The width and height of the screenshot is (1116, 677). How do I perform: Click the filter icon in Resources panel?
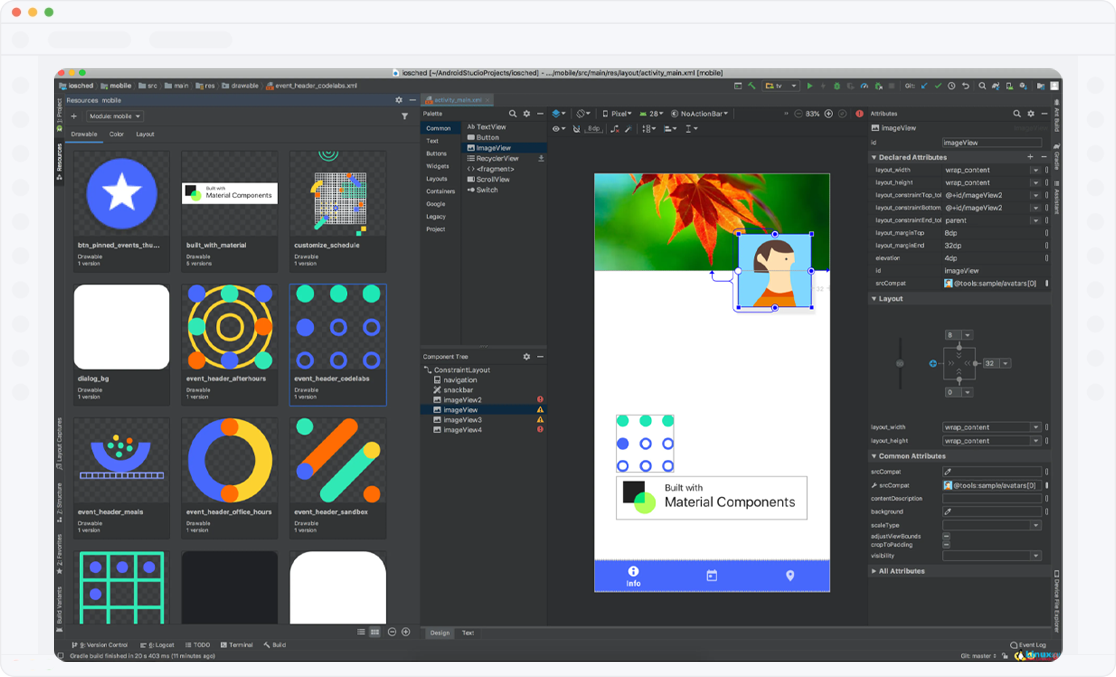click(405, 116)
